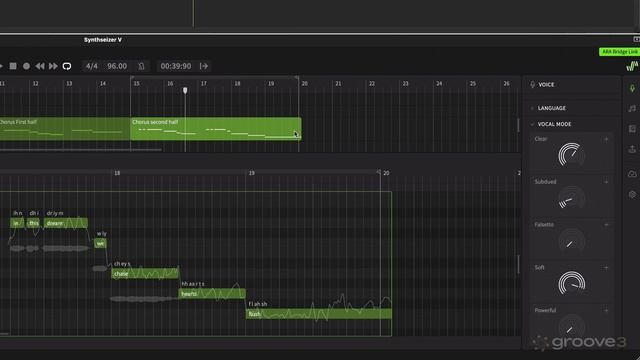Click the Synthesizer V logo icon
The image size is (640, 360).
pos(632,66)
